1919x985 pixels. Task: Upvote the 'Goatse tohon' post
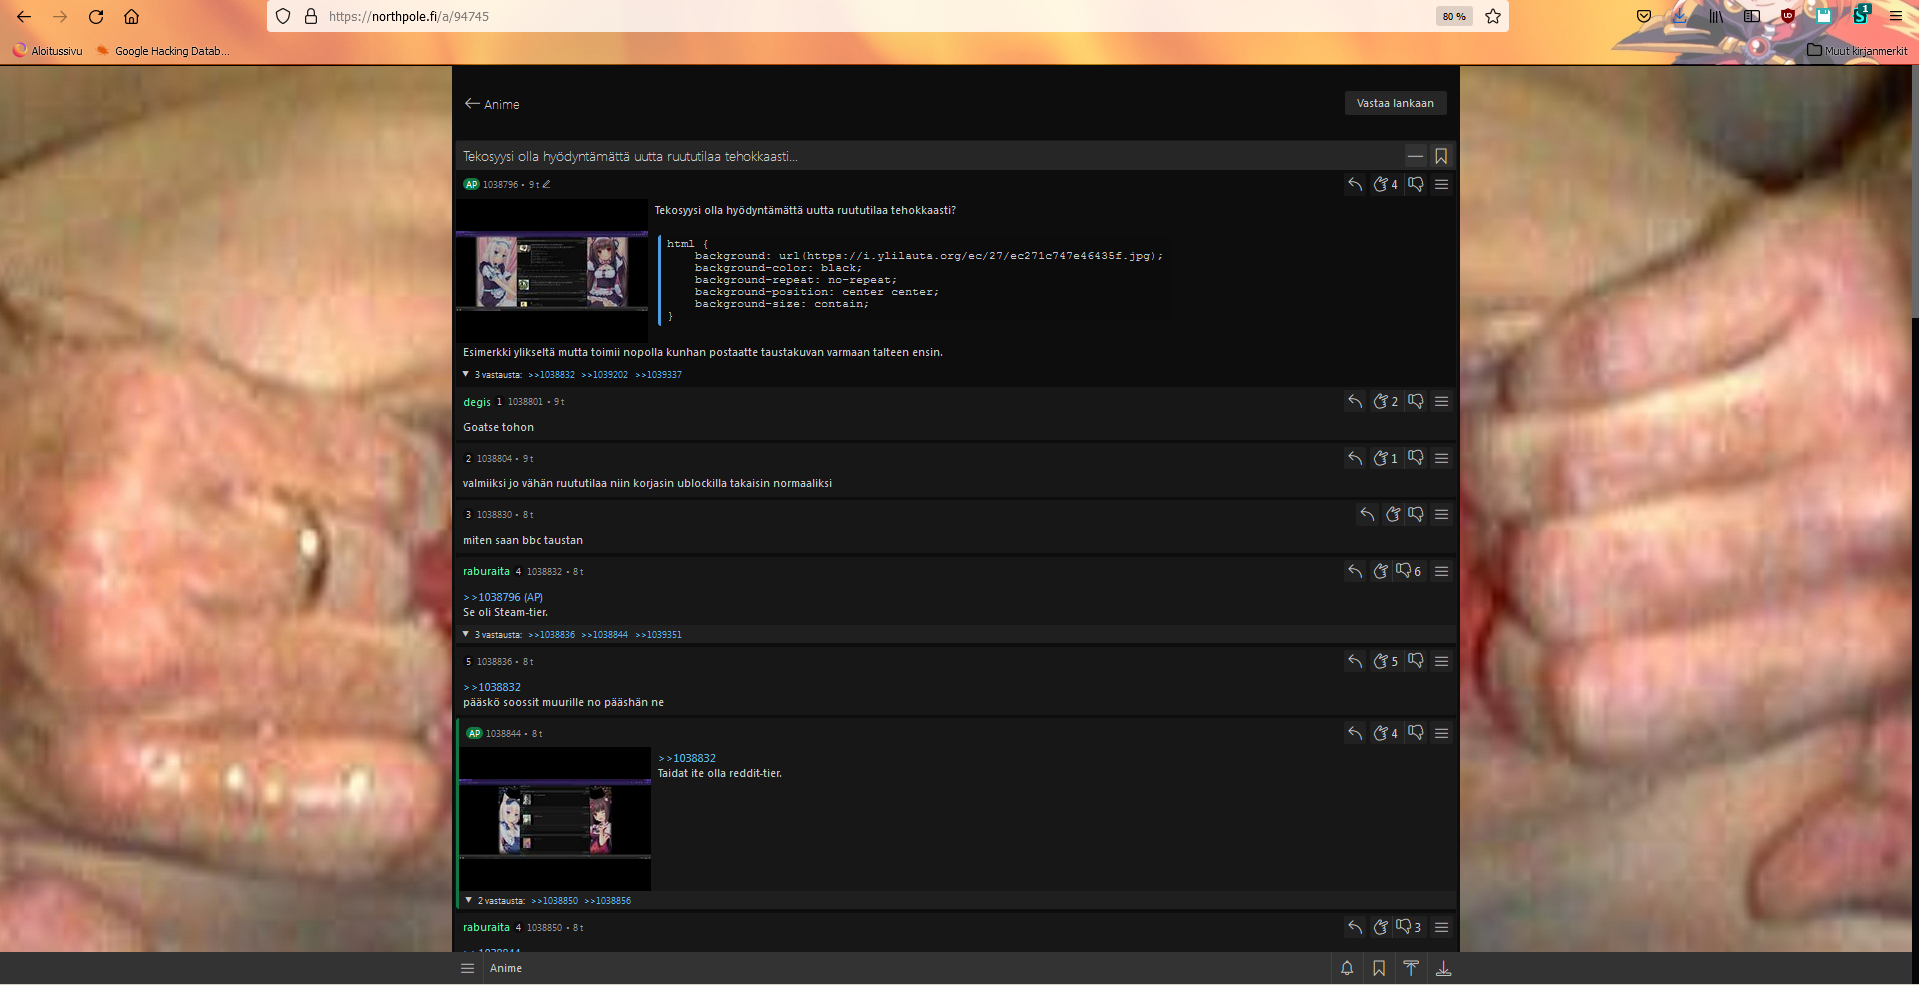[x=1385, y=401]
